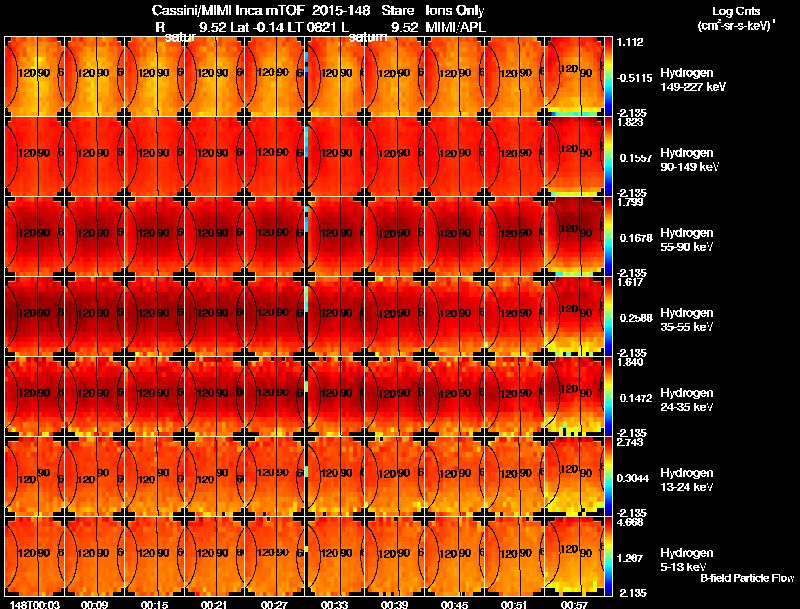Click the 'Ions Only' title text
800x609 pixels.
(455, 11)
